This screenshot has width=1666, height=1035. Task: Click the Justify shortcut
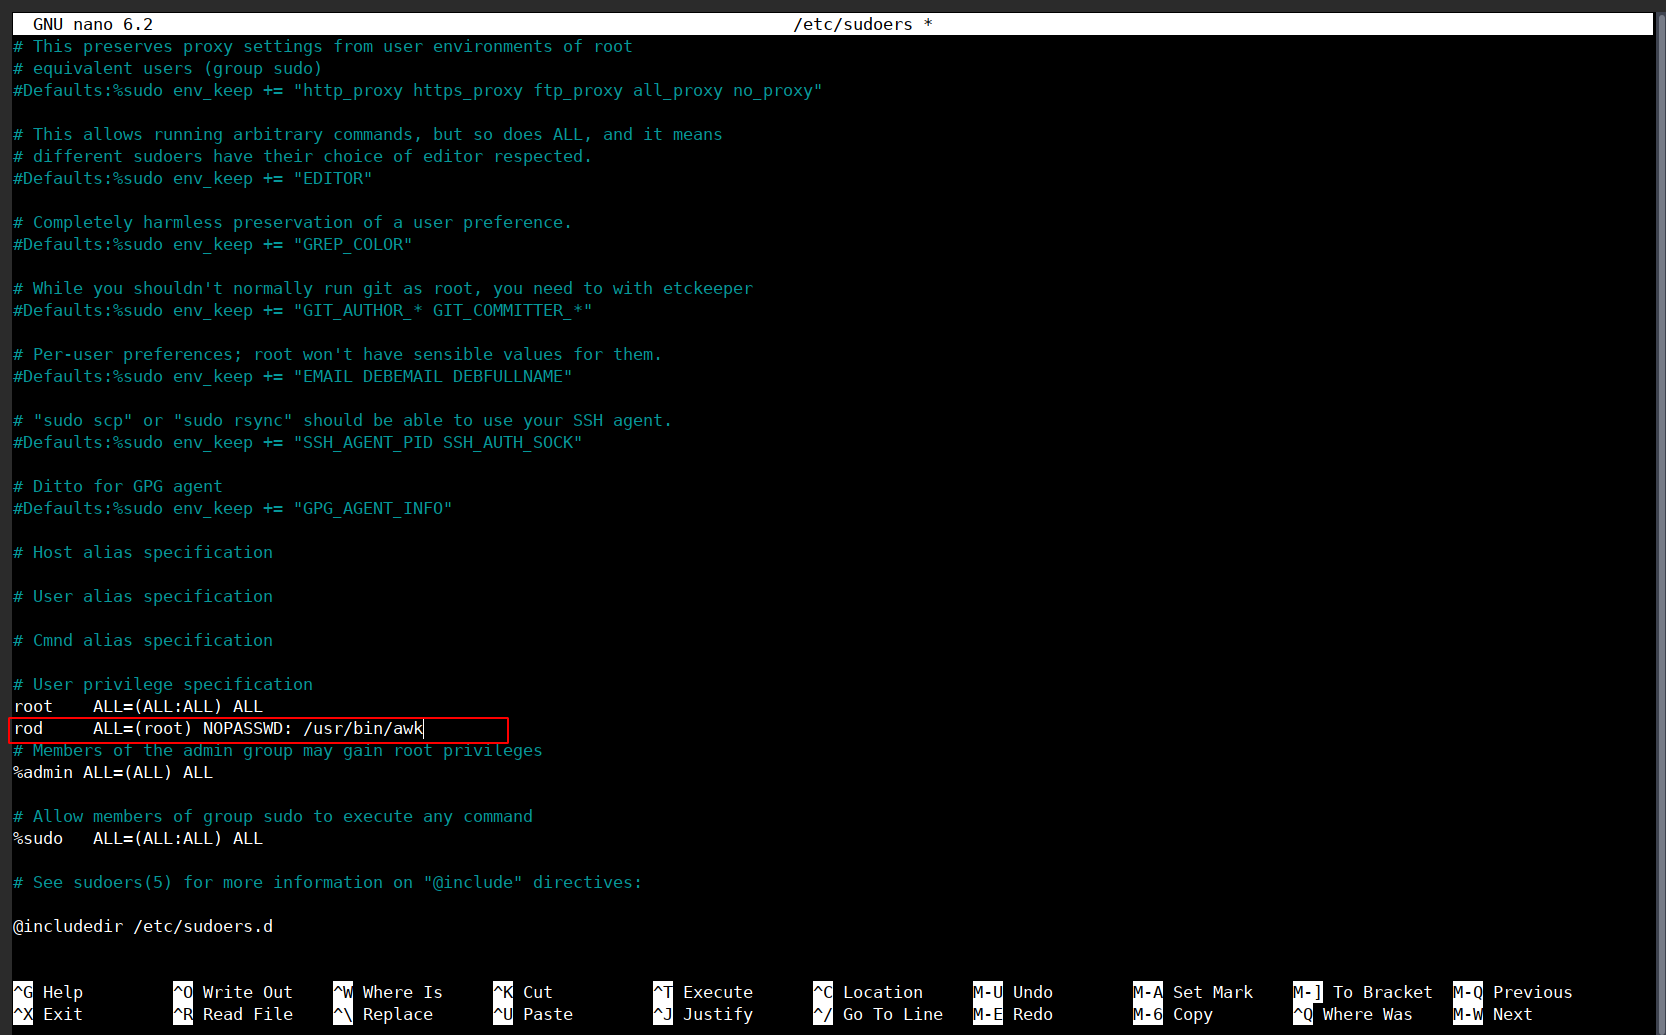717,1014
